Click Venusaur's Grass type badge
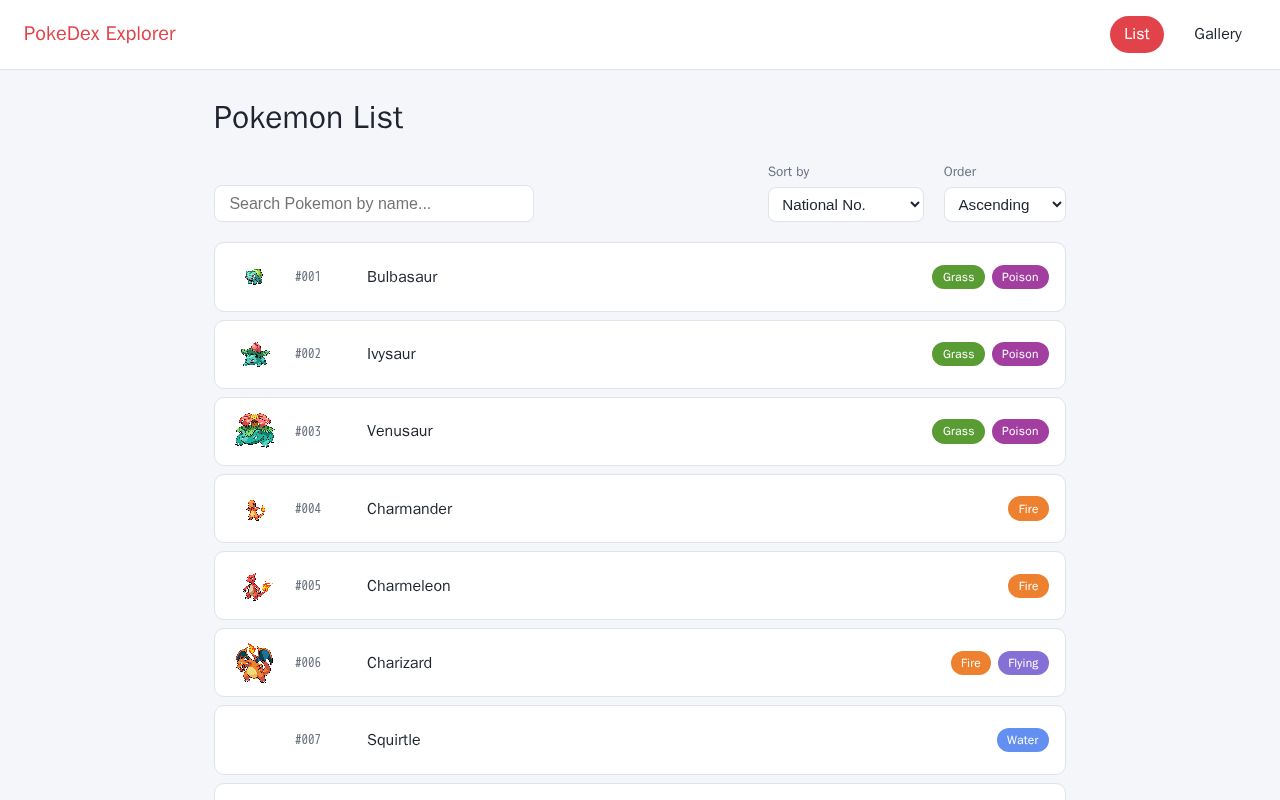This screenshot has width=1280, height=800. (958, 431)
